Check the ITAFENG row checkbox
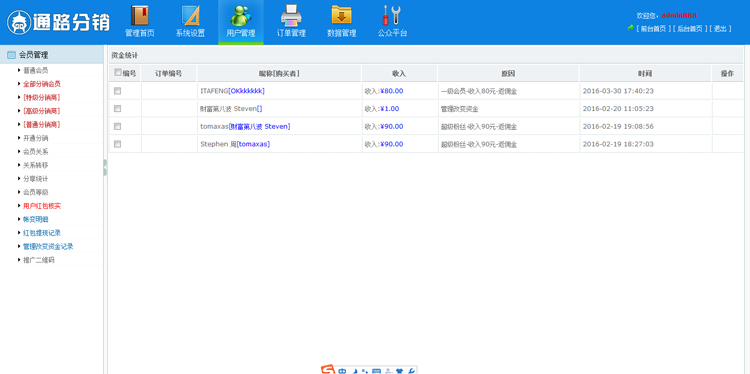 coord(118,91)
